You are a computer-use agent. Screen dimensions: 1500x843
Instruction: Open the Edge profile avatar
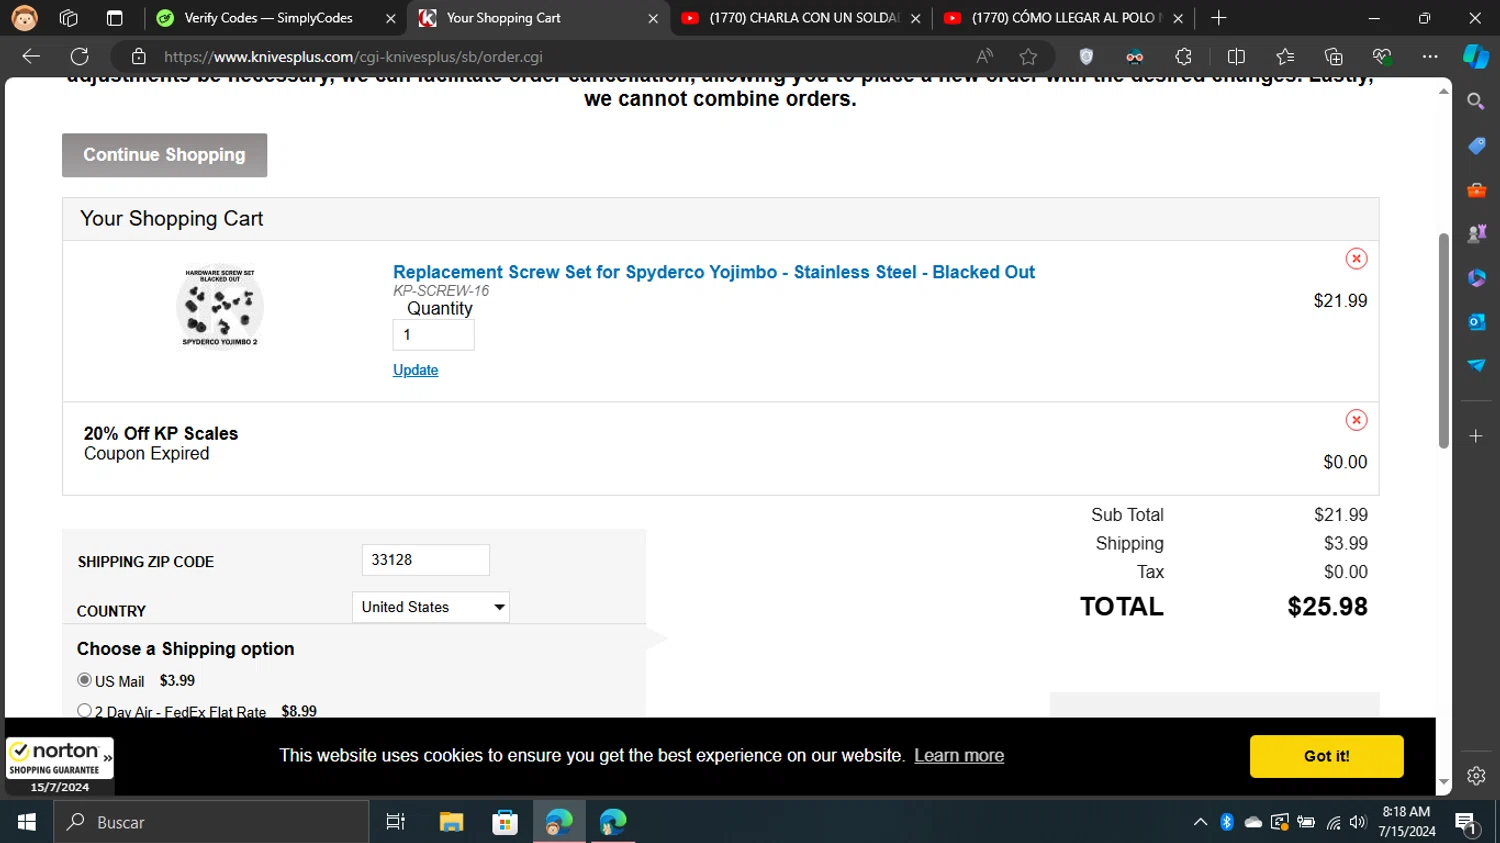[24, 18]
